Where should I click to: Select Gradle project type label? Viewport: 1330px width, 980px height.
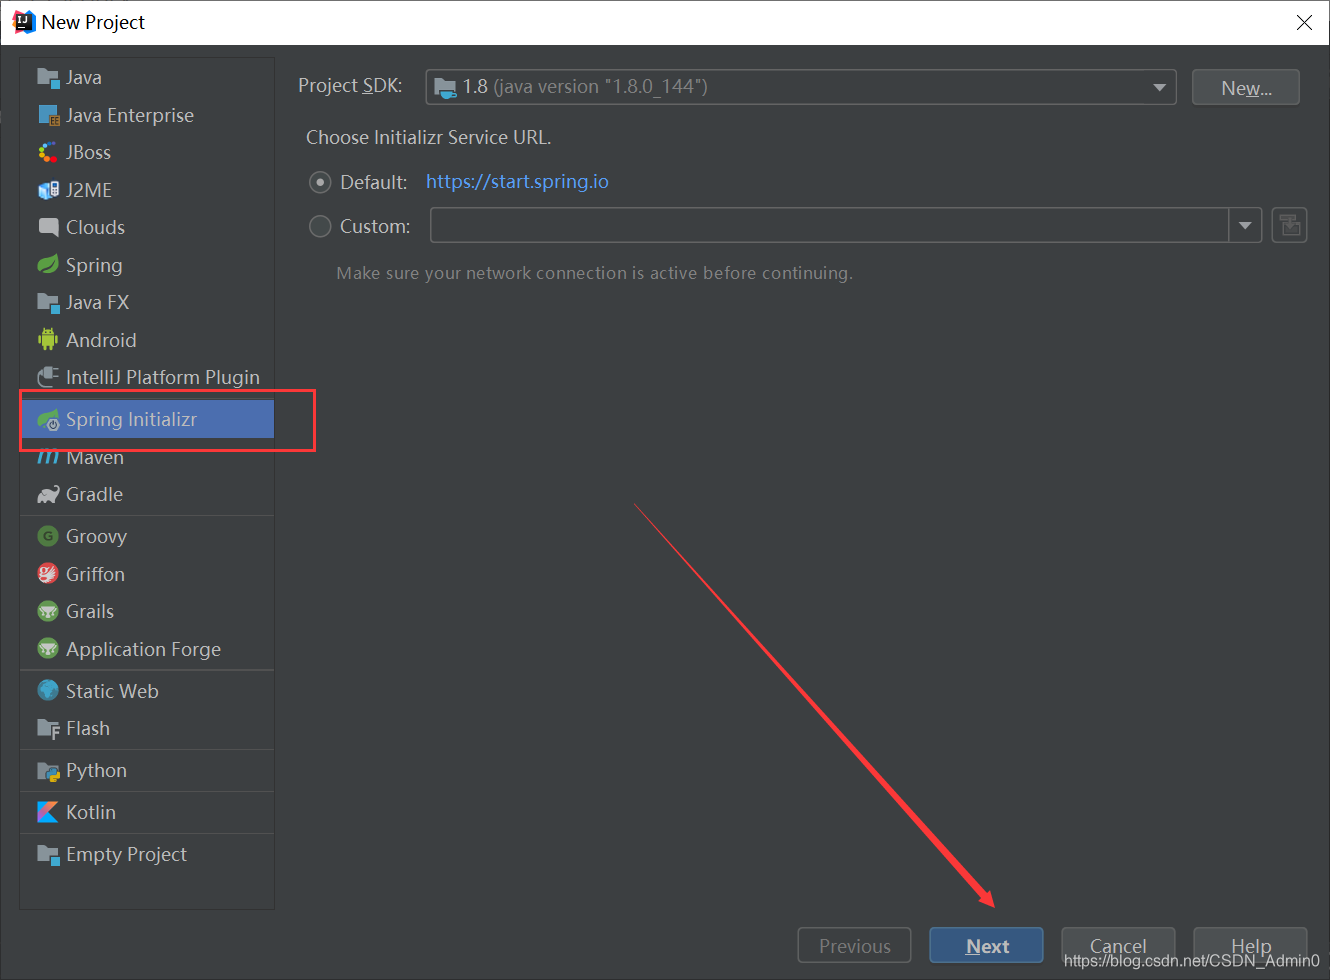95,495
